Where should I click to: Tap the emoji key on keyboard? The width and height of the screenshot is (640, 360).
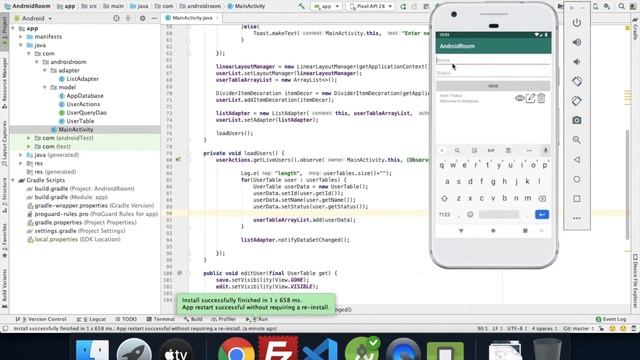[x=470, y=214]
